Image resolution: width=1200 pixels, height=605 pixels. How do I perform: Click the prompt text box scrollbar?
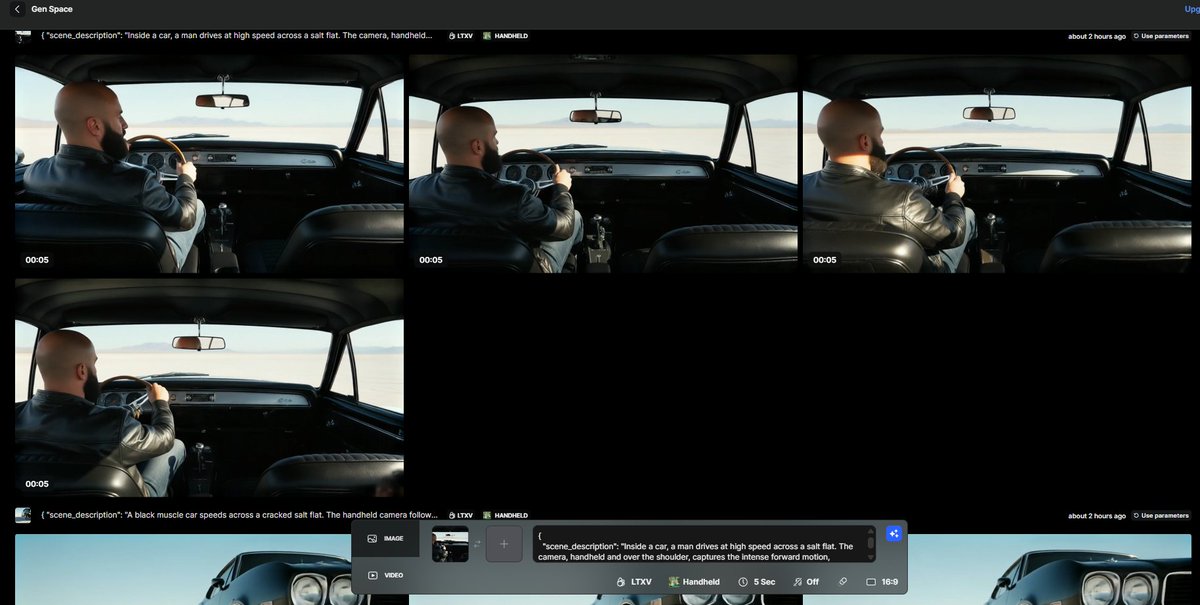[x=870, y=542]
